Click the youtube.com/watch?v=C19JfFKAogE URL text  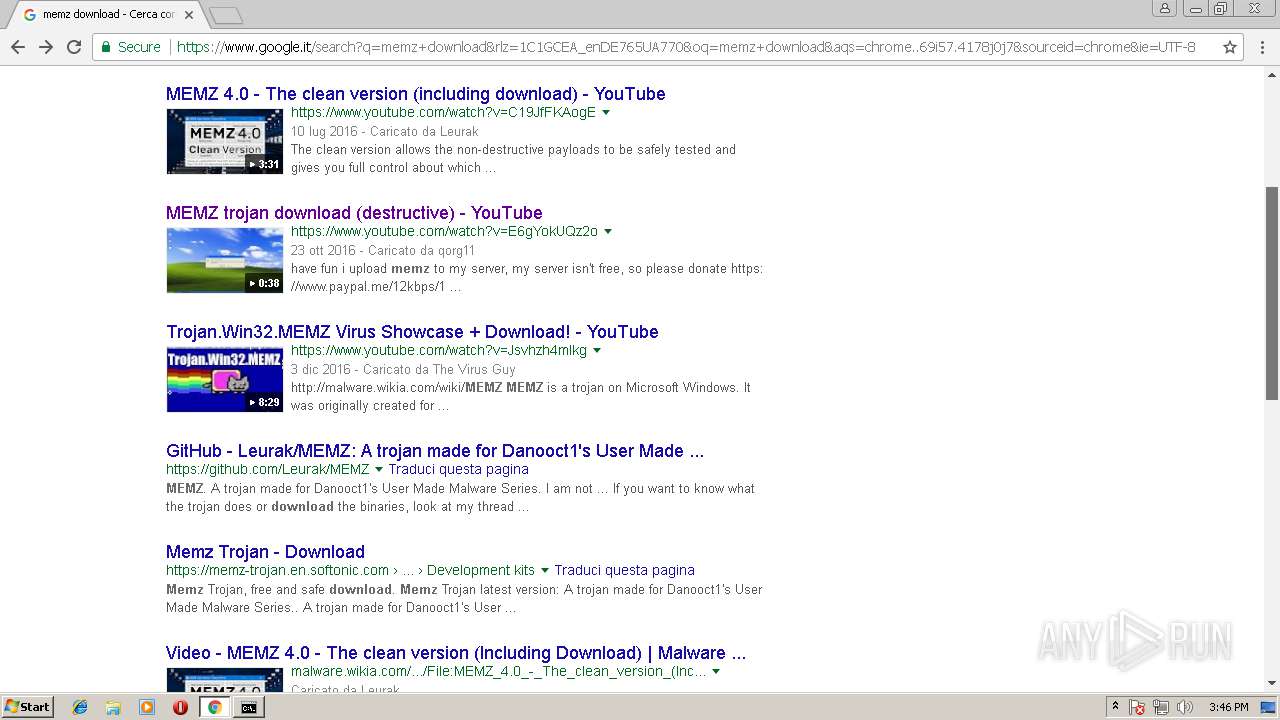443,113
